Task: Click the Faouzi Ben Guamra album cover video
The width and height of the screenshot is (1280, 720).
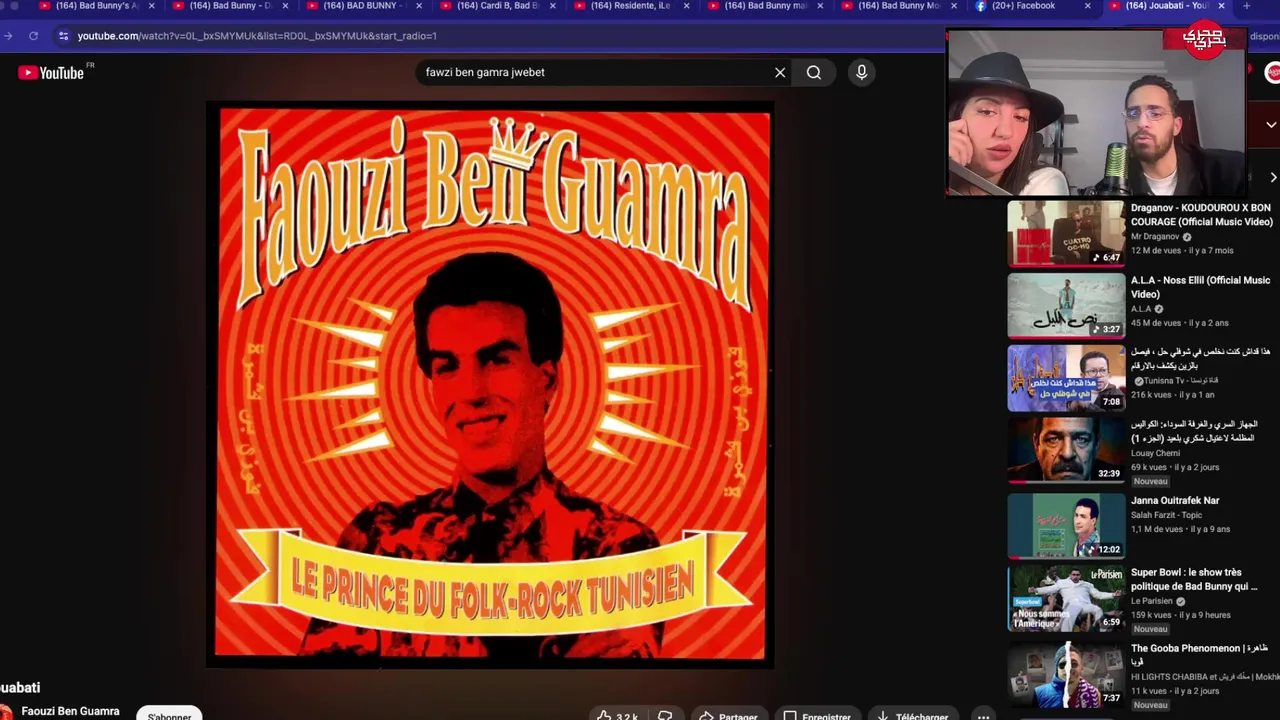Action: 490,383
